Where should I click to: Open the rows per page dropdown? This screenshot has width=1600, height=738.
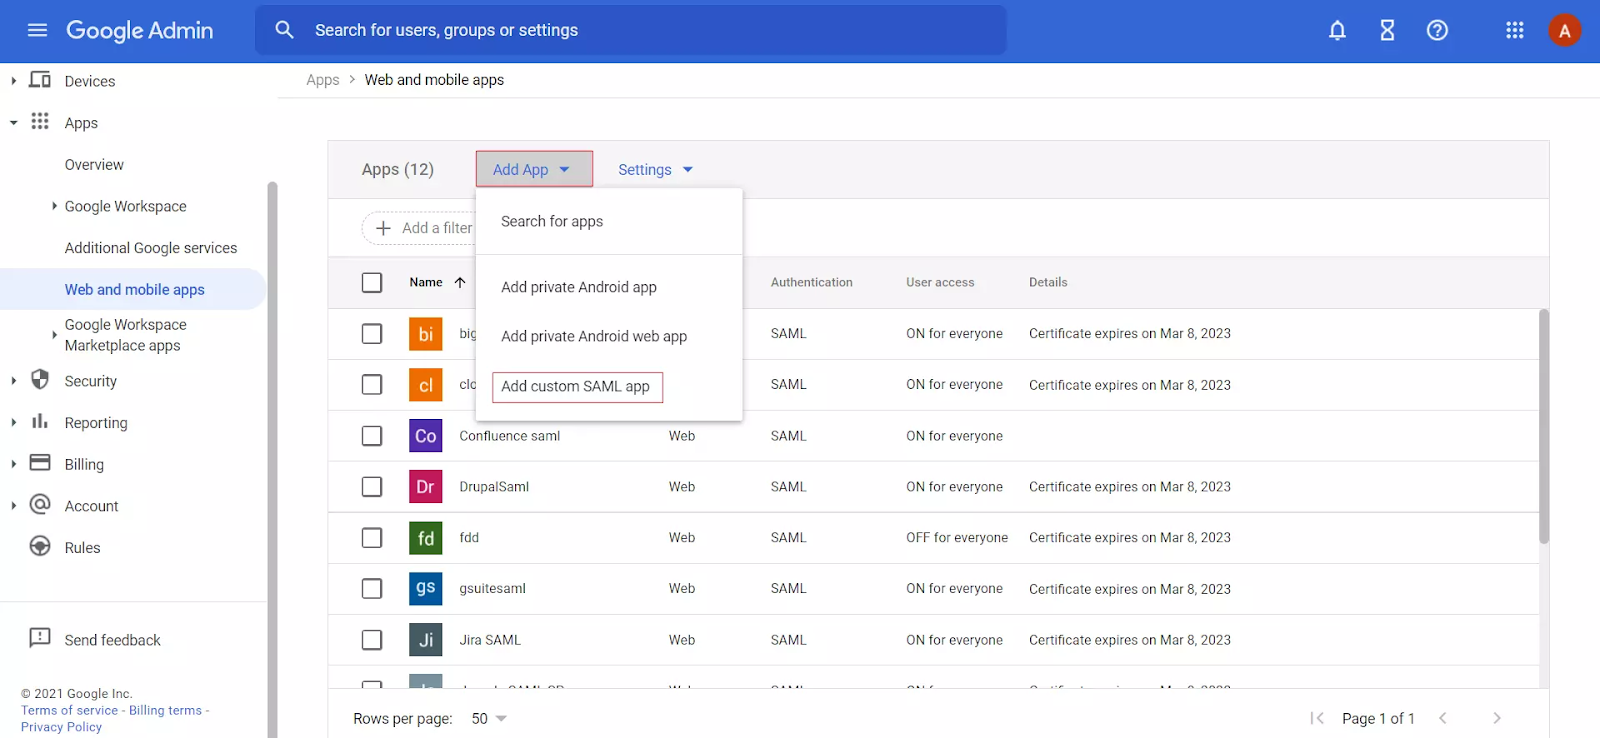pyautogui.click(x=489, y=719)
